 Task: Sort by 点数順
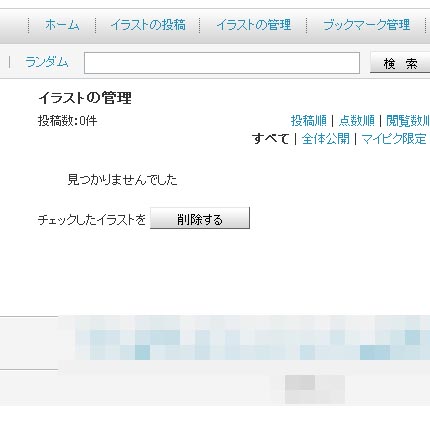point(357,121)
